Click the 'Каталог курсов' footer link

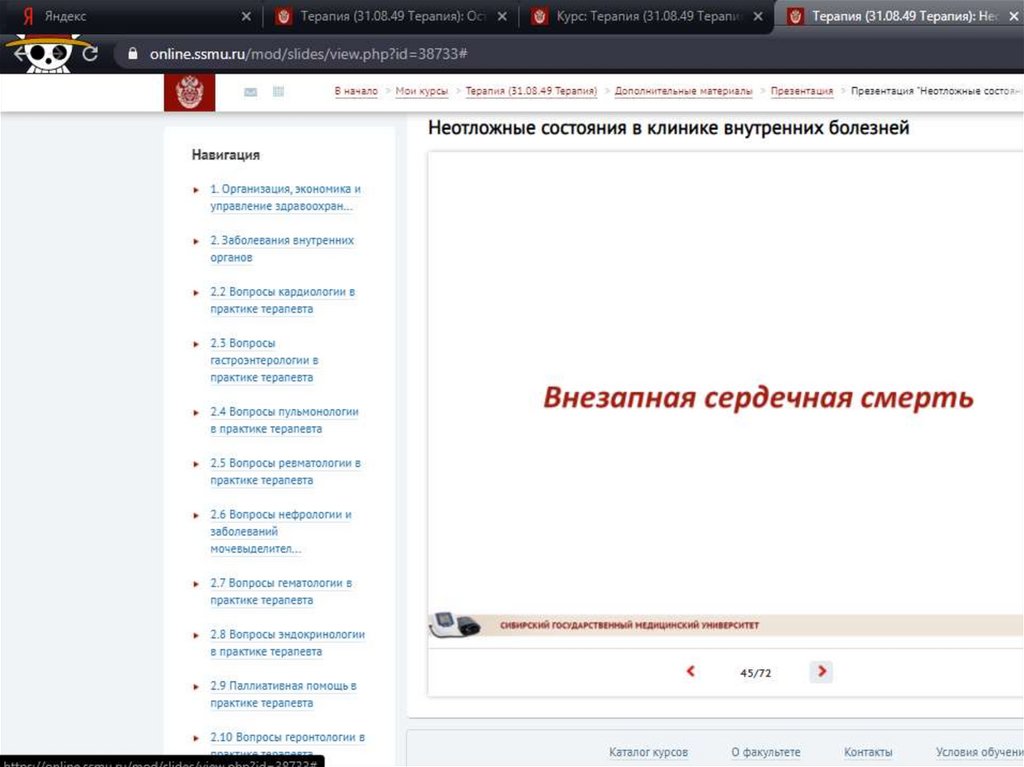click(648, 752)
